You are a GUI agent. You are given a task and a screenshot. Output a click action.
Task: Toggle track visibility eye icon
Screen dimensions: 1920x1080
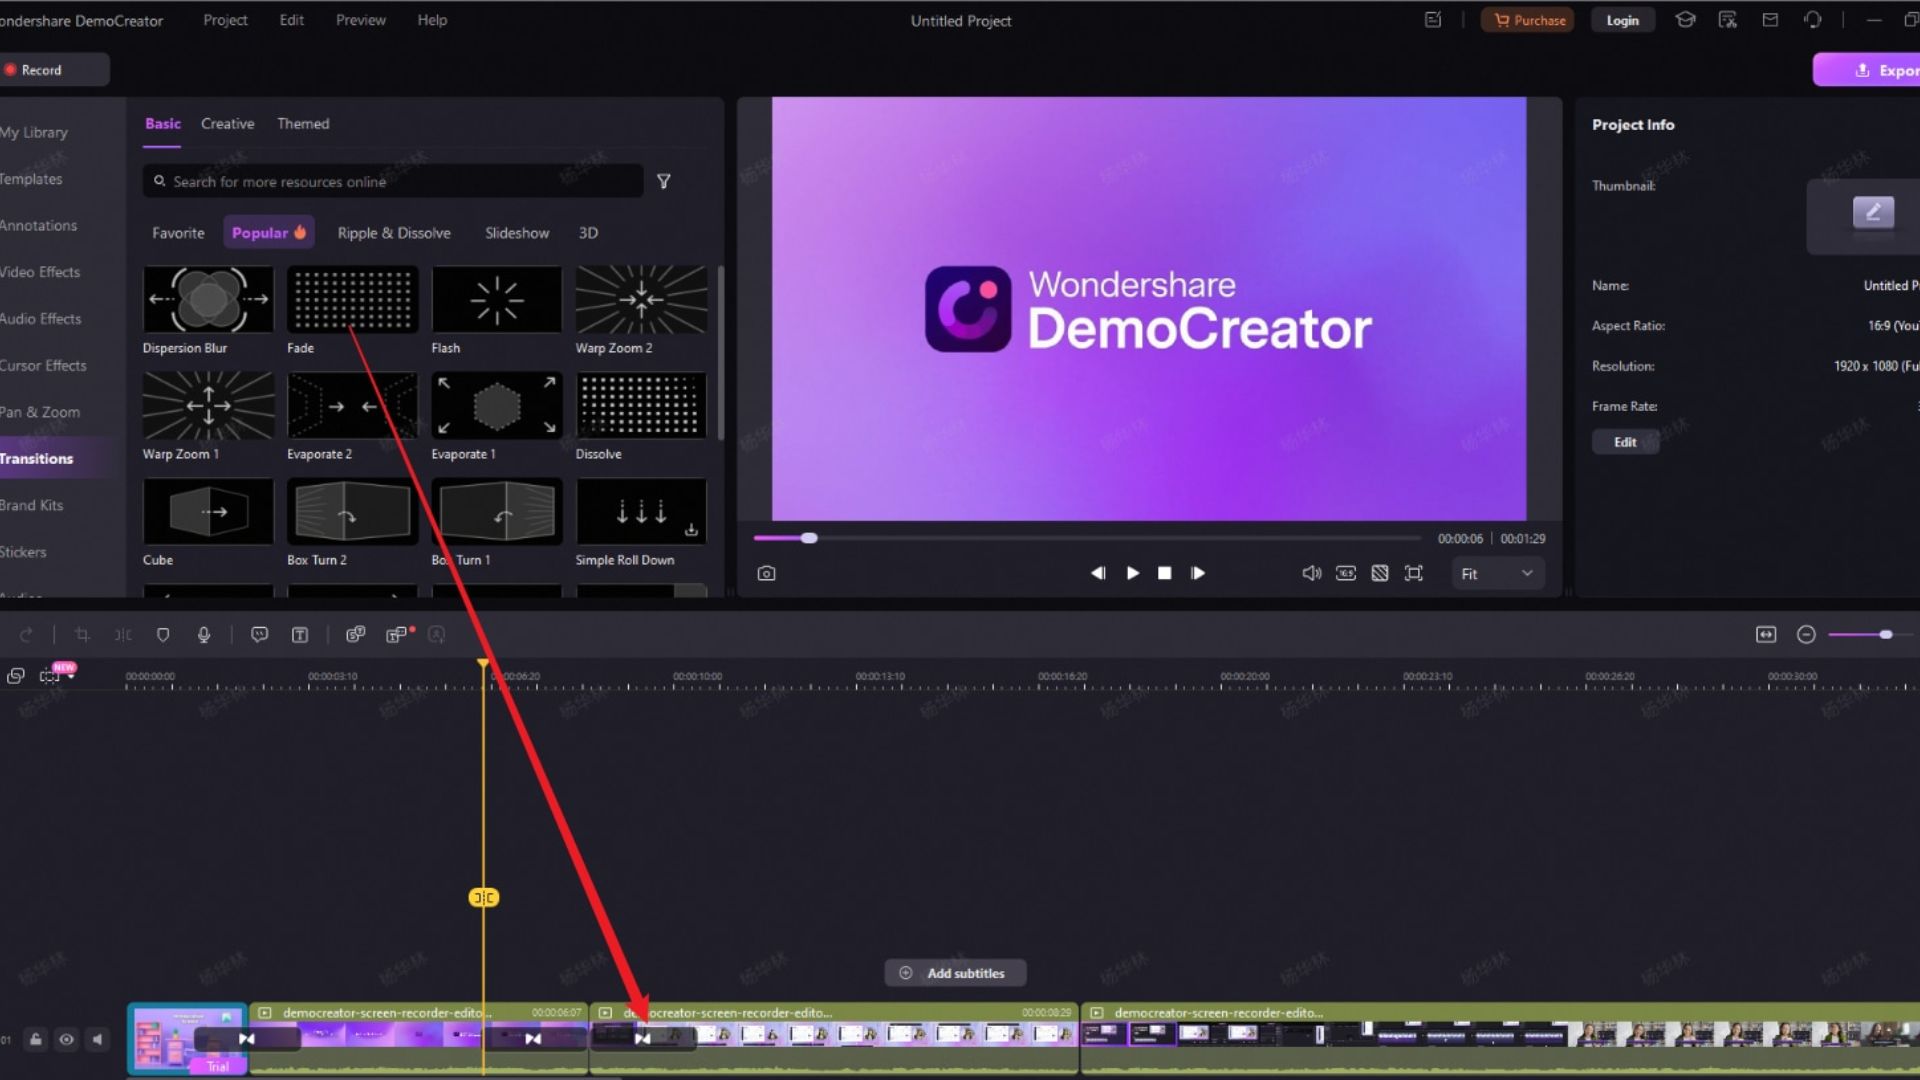pyautogui.click(x=66, y=1039)
